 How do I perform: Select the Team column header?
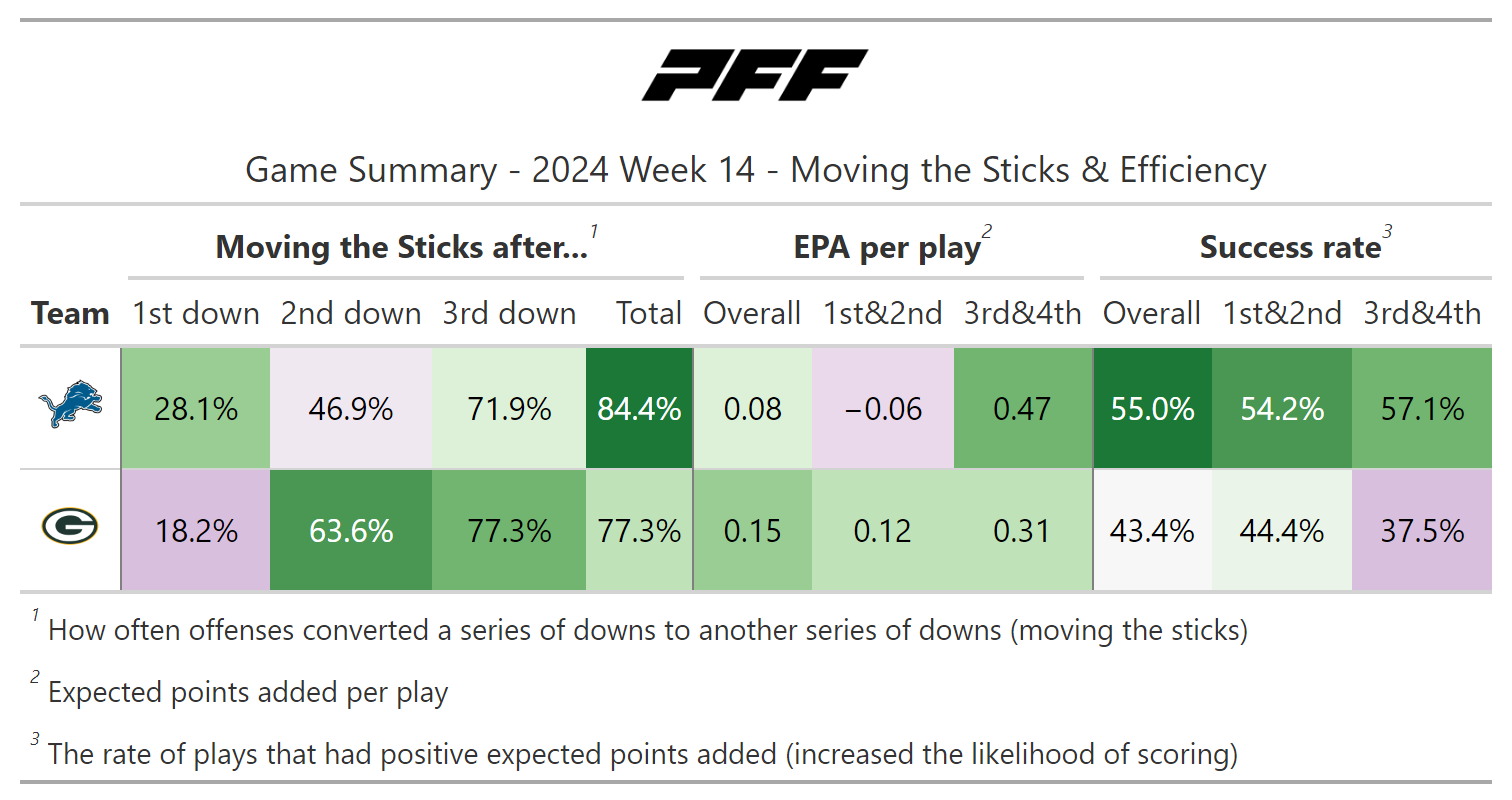tap(70, 313)
